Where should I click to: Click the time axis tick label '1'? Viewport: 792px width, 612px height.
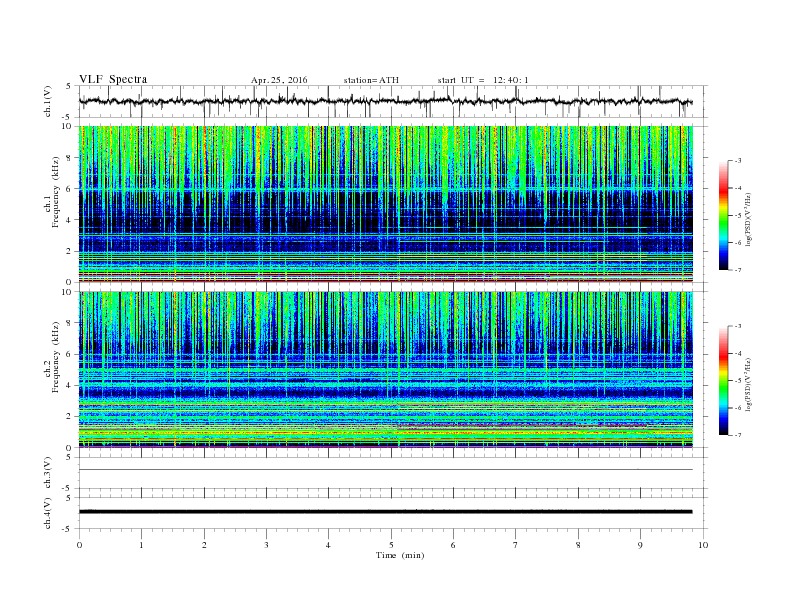point(141,545)
